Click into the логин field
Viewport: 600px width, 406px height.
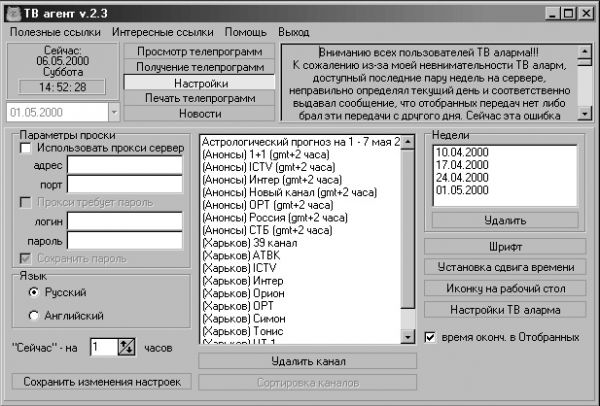[125, 221]
